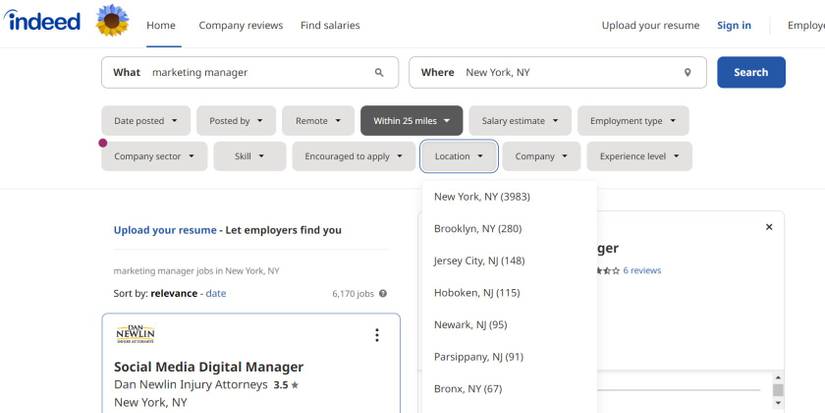
Task: Select Jersey City, NJ (148) location option
Action: tap(509, 261)
